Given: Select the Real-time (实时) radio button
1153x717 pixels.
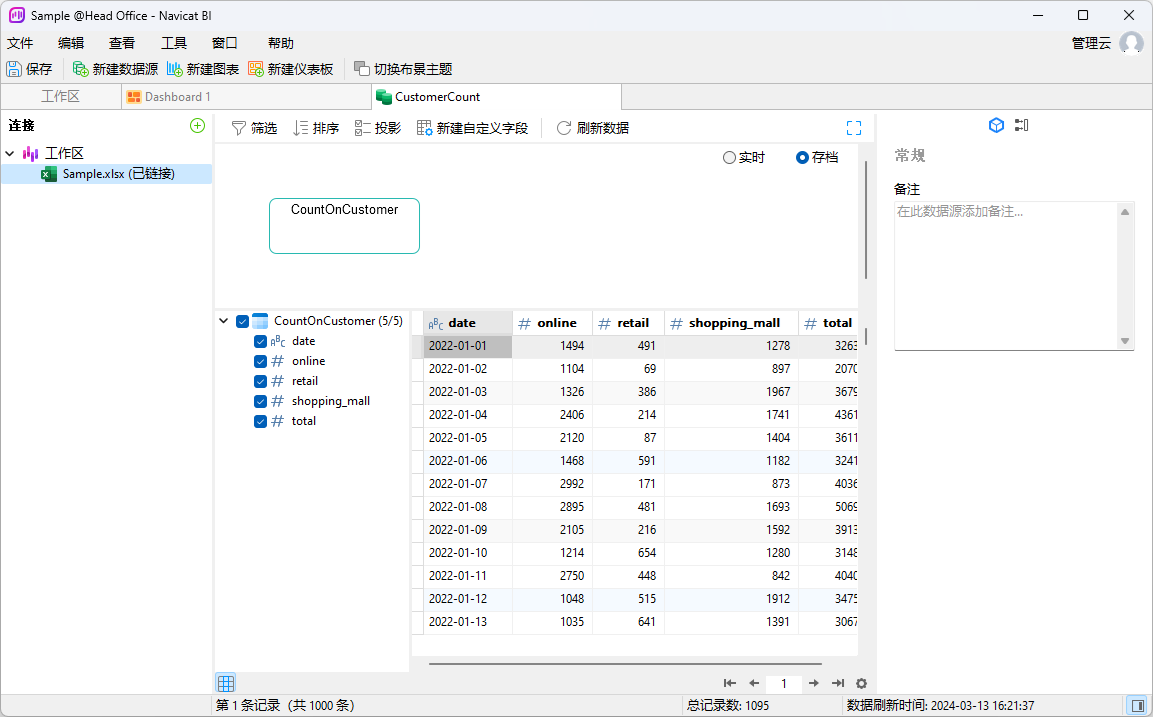Looking at the screenshot, I should pos(729,157).
